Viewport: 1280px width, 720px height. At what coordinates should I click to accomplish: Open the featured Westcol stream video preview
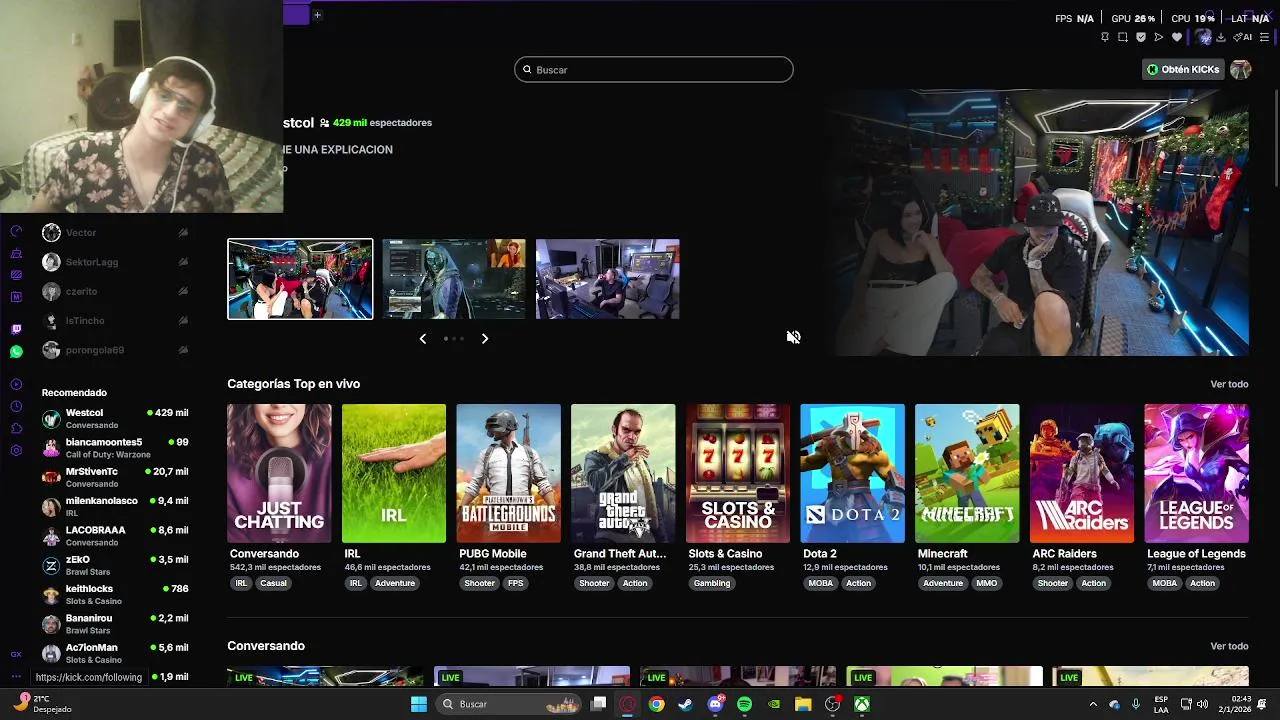point(1042,222)
